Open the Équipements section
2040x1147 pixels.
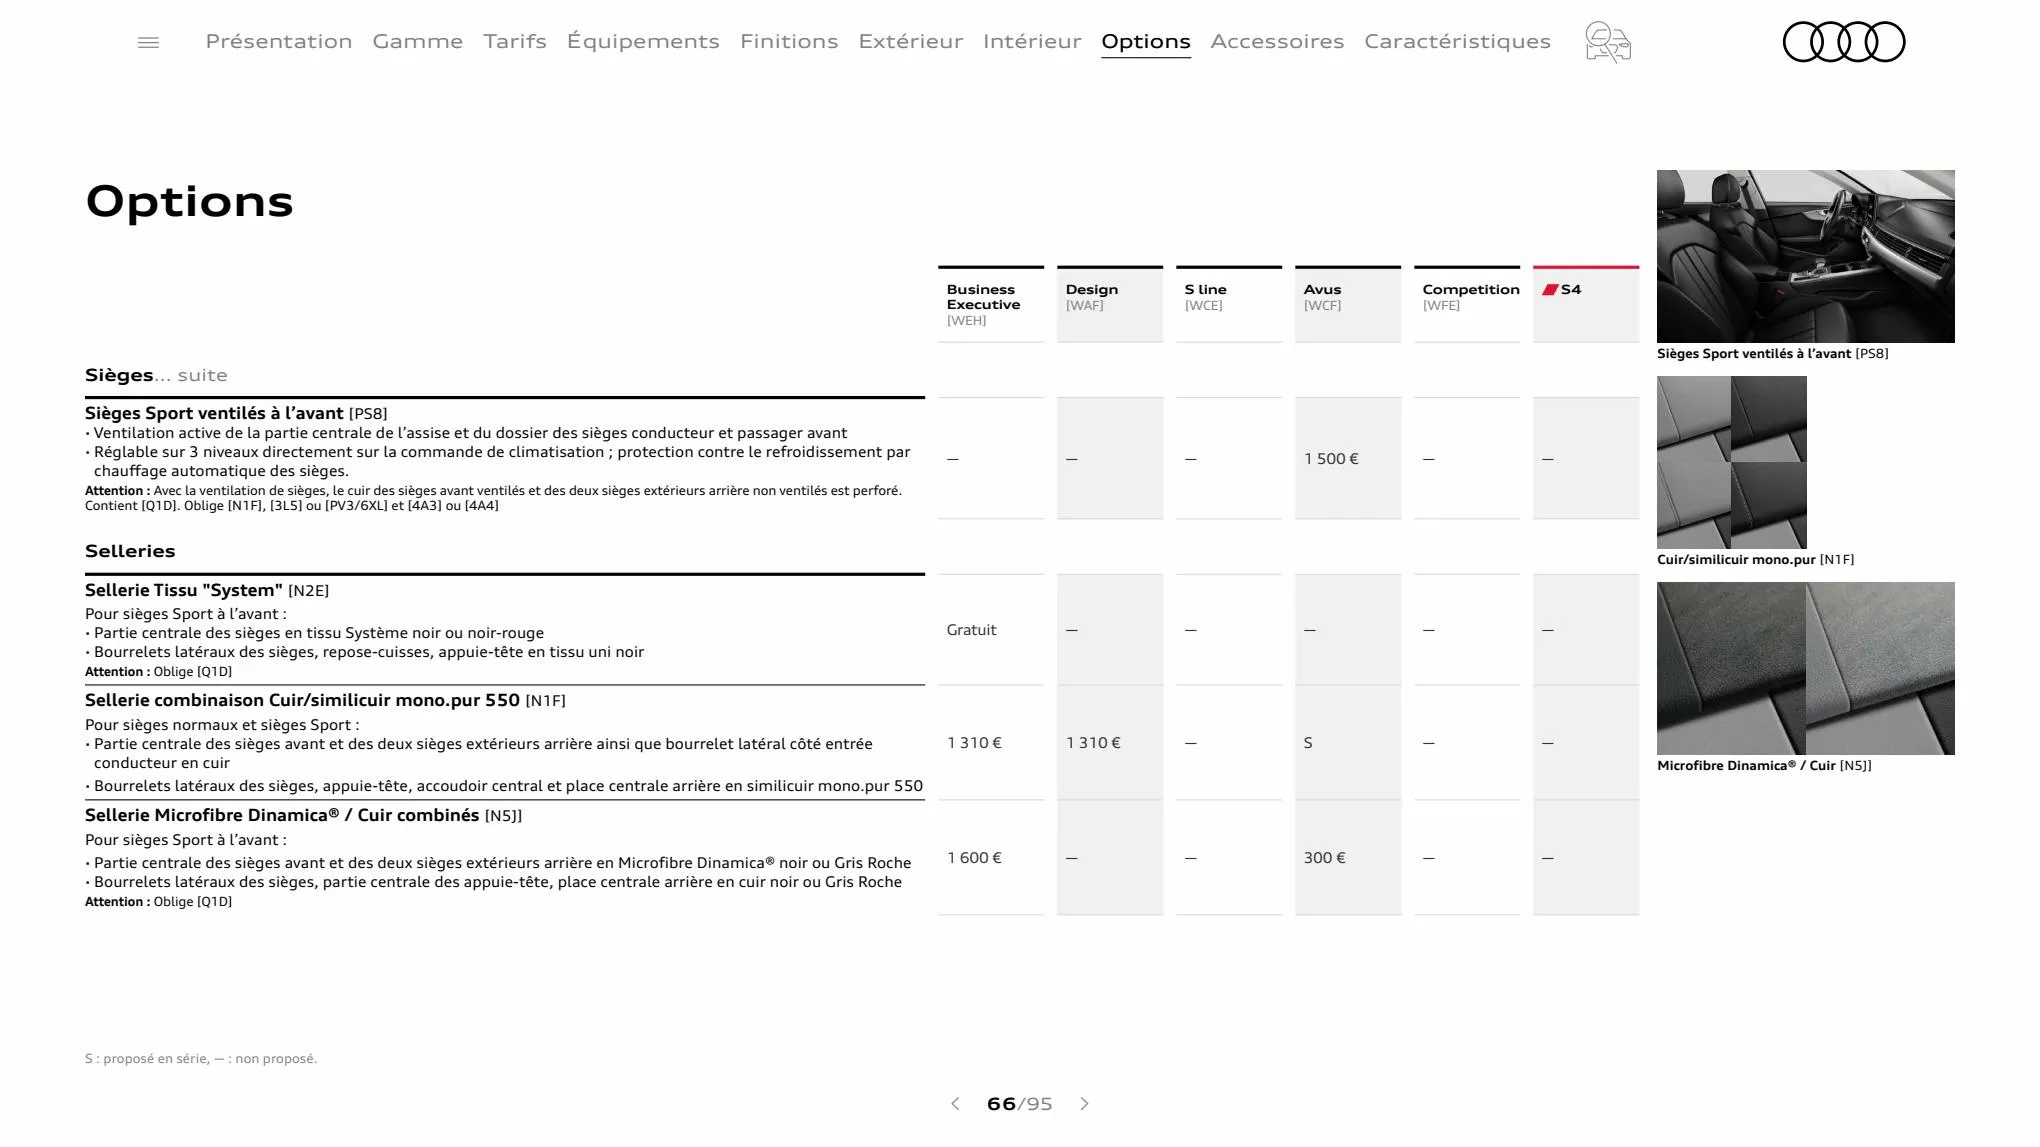(x=643, y=41)
